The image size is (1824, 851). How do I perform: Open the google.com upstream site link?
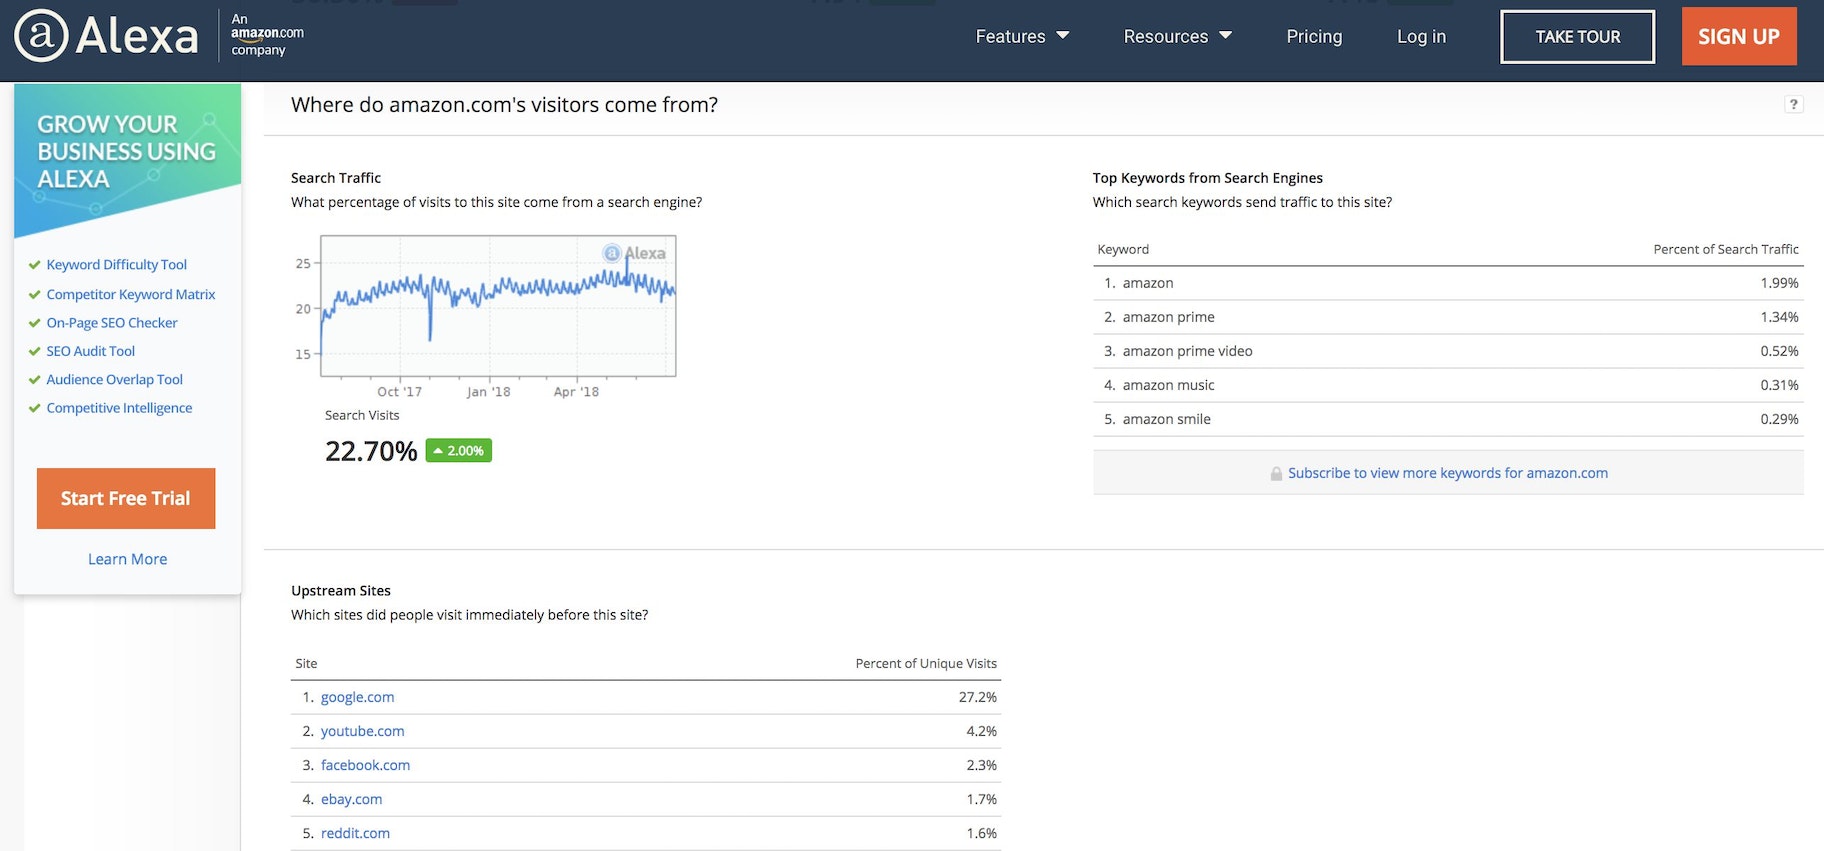pyautogui.click(x=357, y=697)
